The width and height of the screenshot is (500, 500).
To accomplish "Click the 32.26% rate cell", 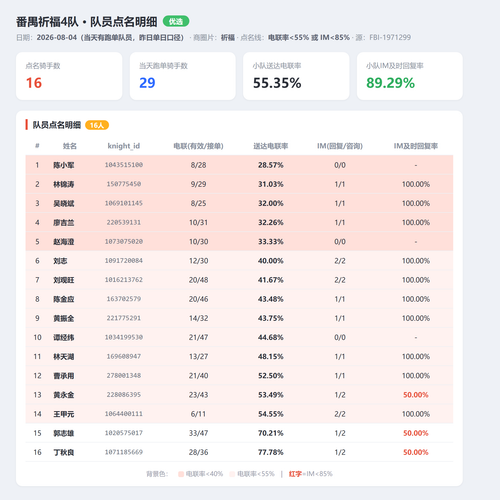I will pyautogui.click(x=271, y=222).
